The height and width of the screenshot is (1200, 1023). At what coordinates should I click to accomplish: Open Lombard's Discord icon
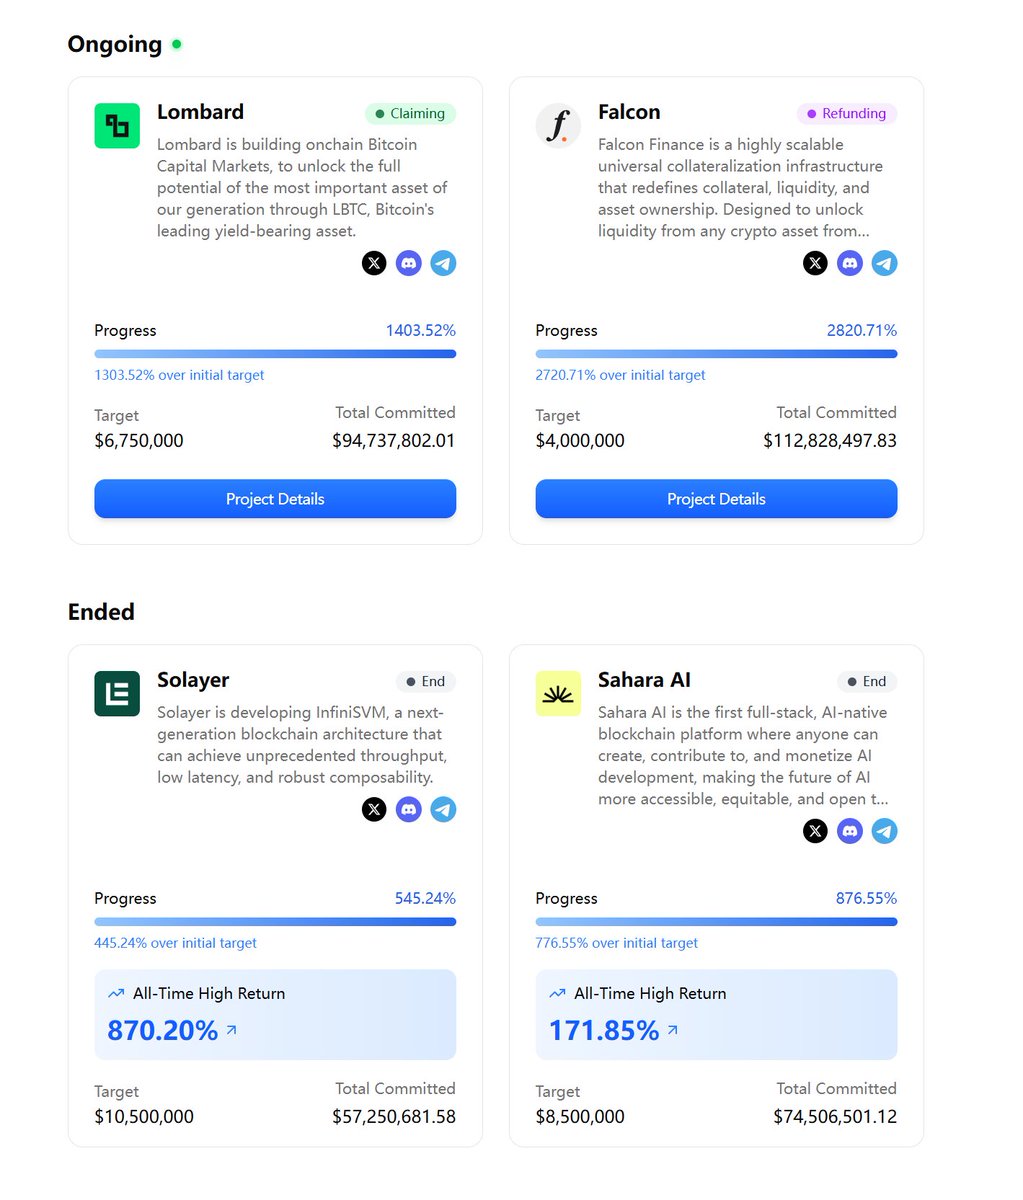pos(409,264)
